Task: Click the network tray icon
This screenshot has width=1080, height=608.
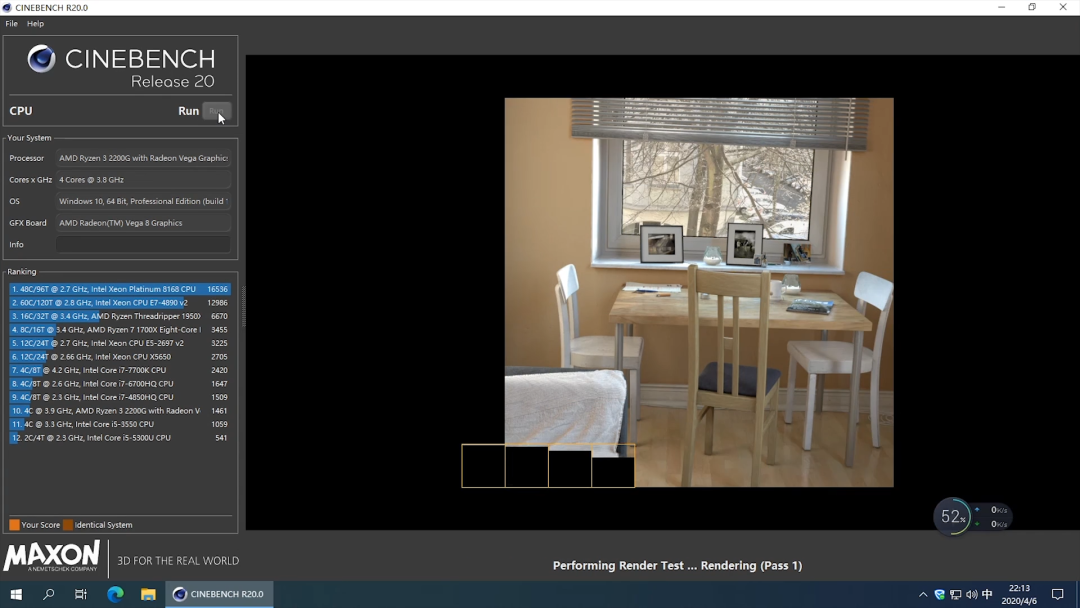Action: point(955,594)
